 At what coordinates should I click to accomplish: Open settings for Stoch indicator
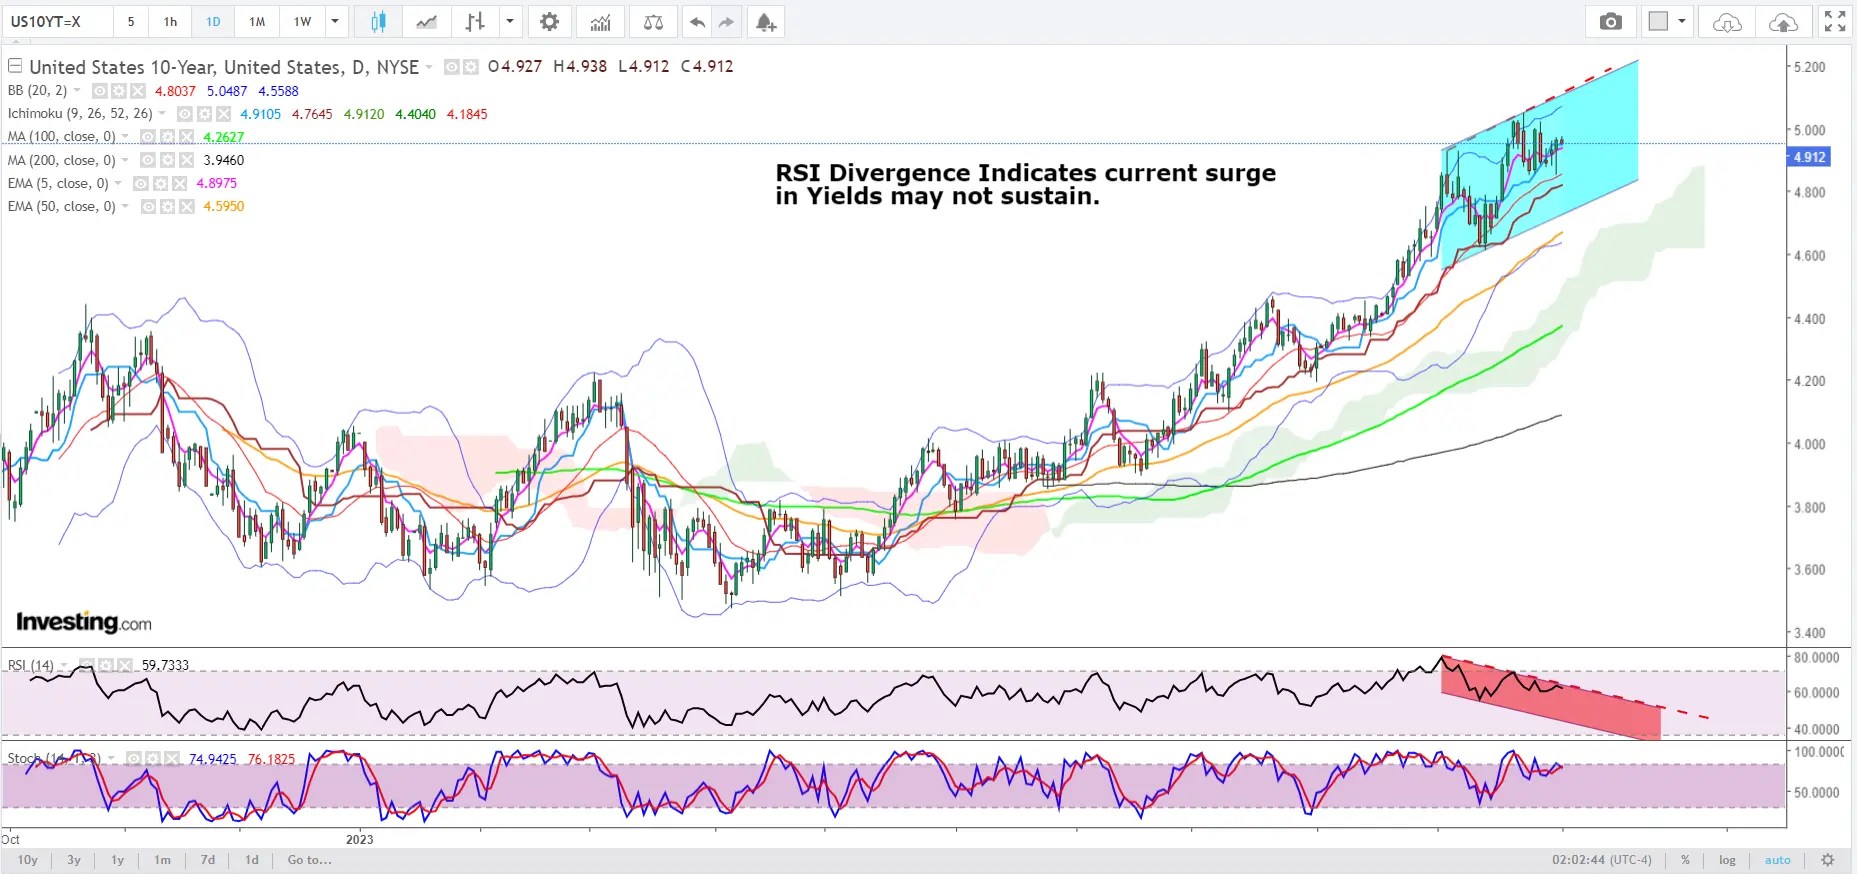point(152,759)
